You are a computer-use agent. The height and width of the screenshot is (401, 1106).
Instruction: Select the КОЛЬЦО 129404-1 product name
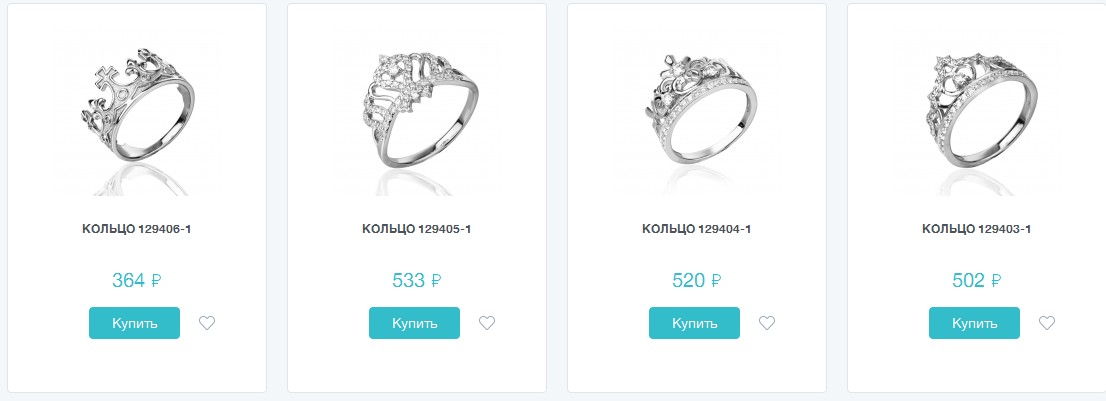[x=696, y=229]
